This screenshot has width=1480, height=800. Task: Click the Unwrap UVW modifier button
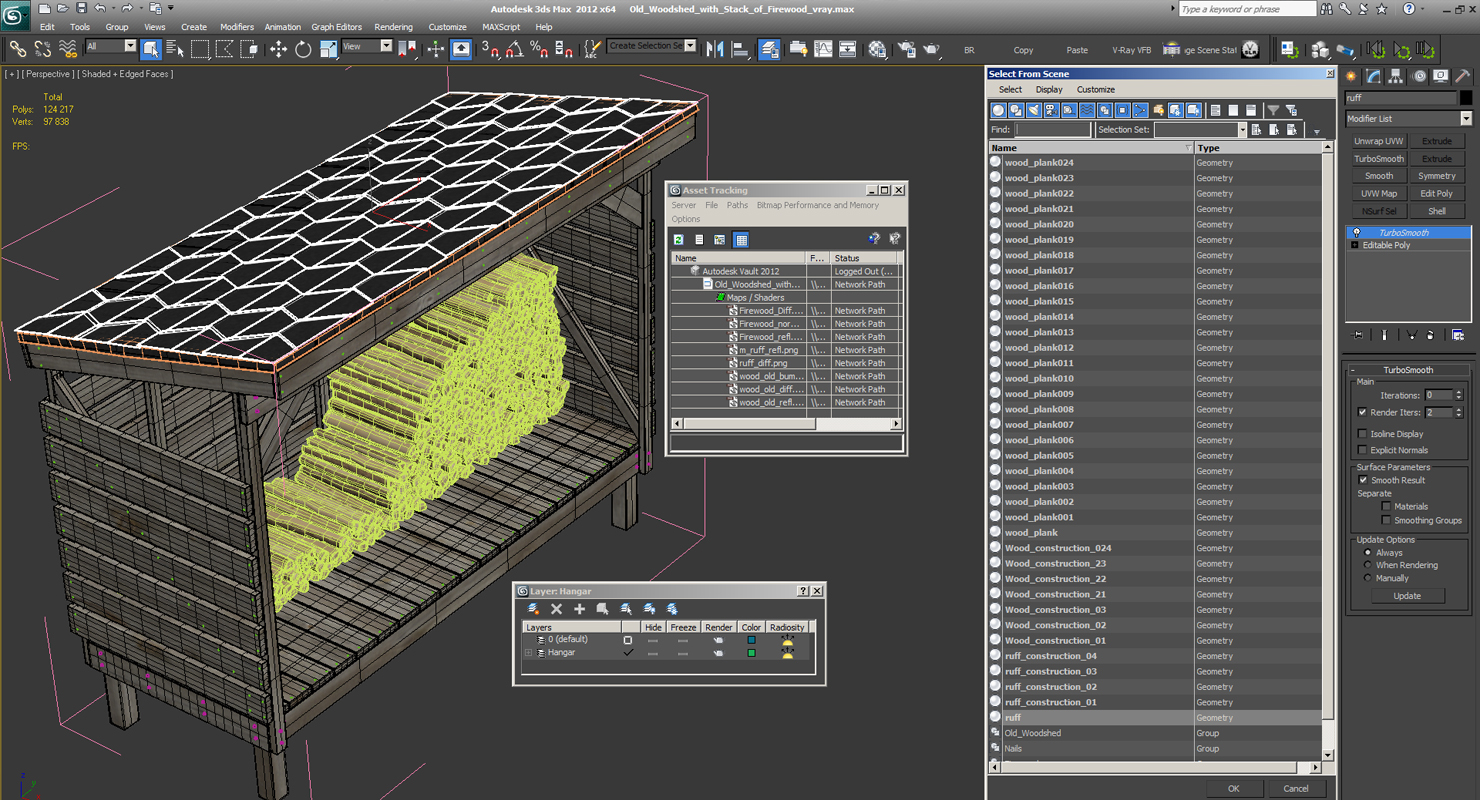click(1379, 141)
